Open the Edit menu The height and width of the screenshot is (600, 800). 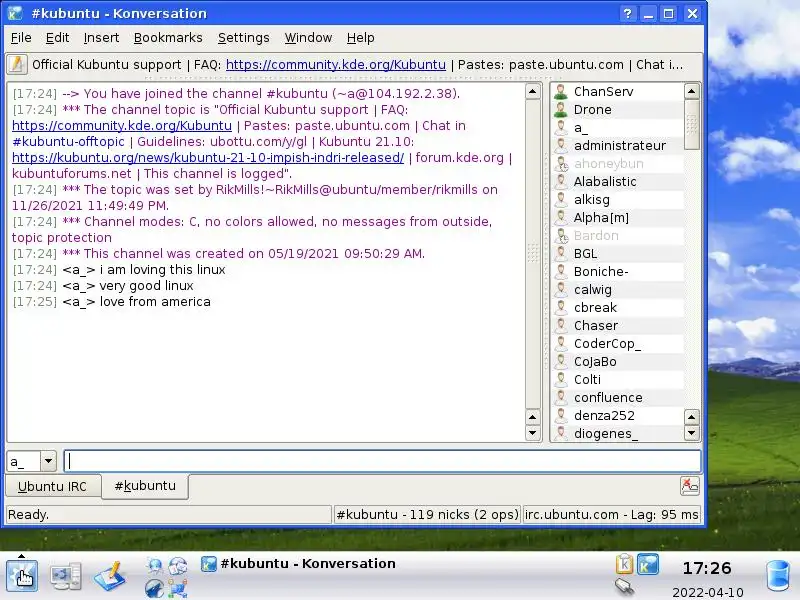pos(57,38)
